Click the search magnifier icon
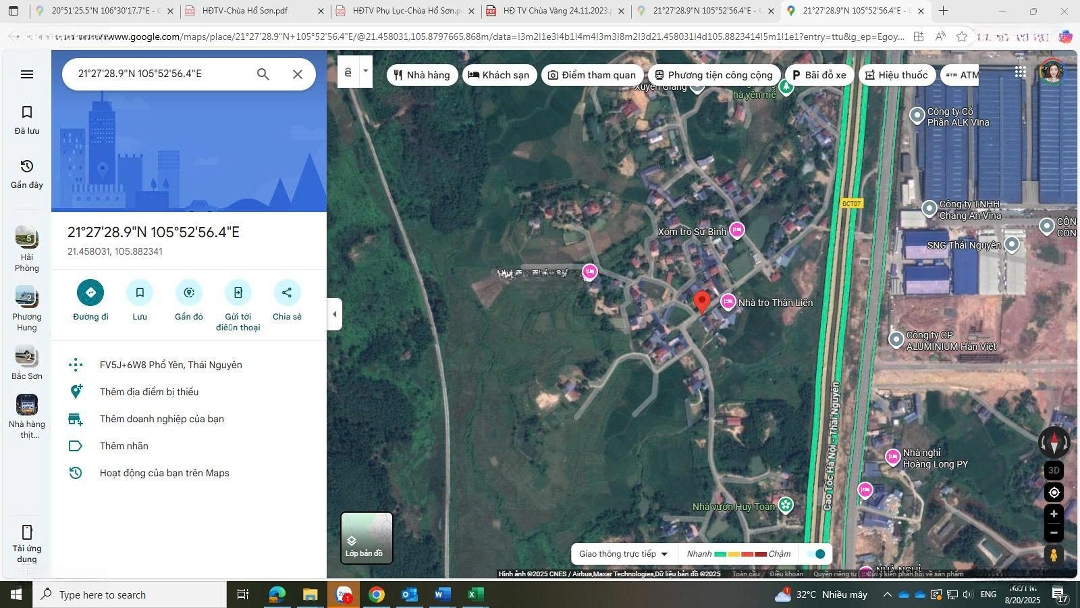The width and height of the screenshot is (1080, 608). click(x=263, y=74)
